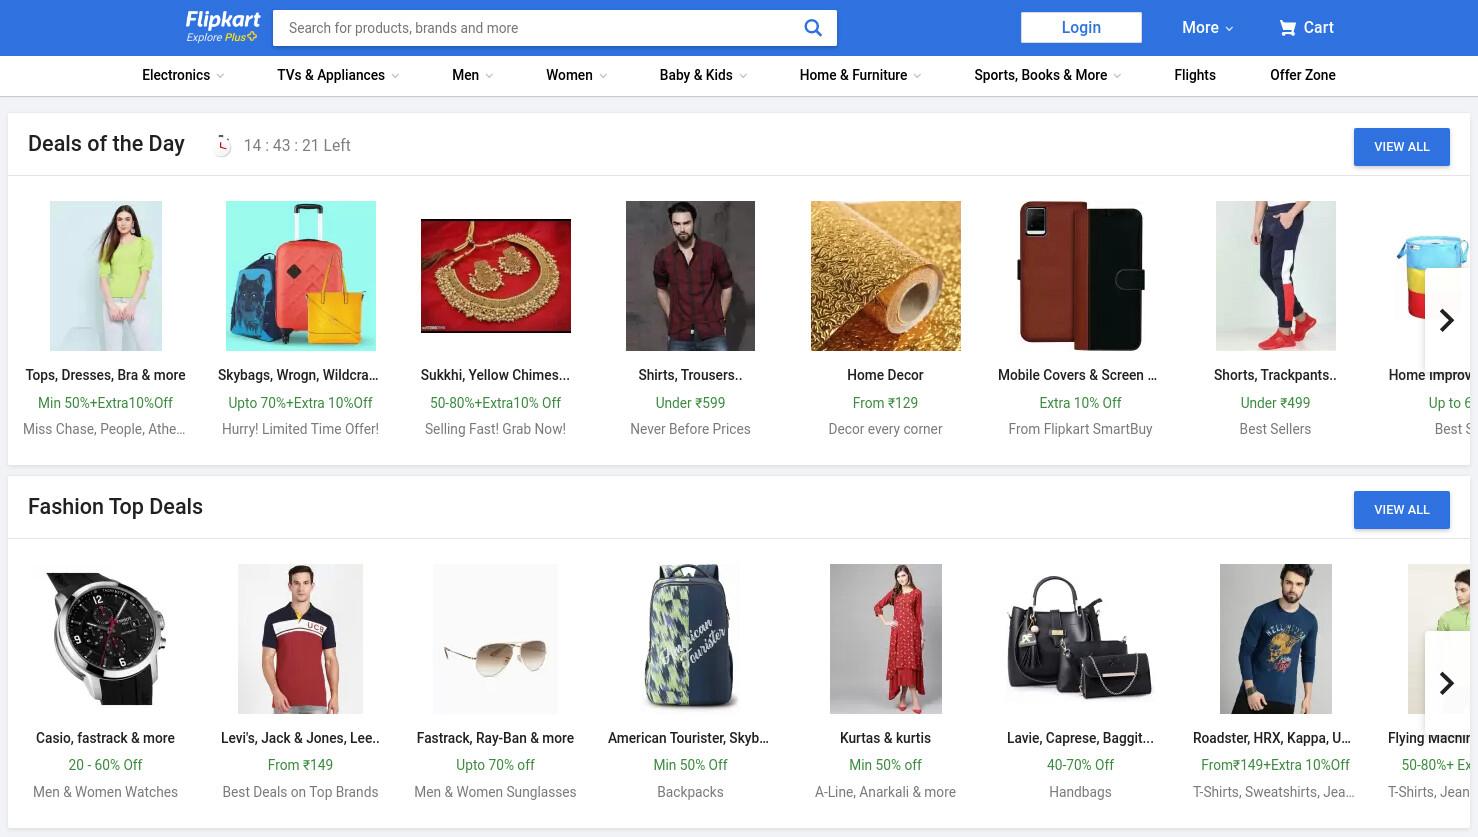Open the Ray-Ban sunglasses deal image
Viewport: 1478px width, 837px height.
pos(495,639)
